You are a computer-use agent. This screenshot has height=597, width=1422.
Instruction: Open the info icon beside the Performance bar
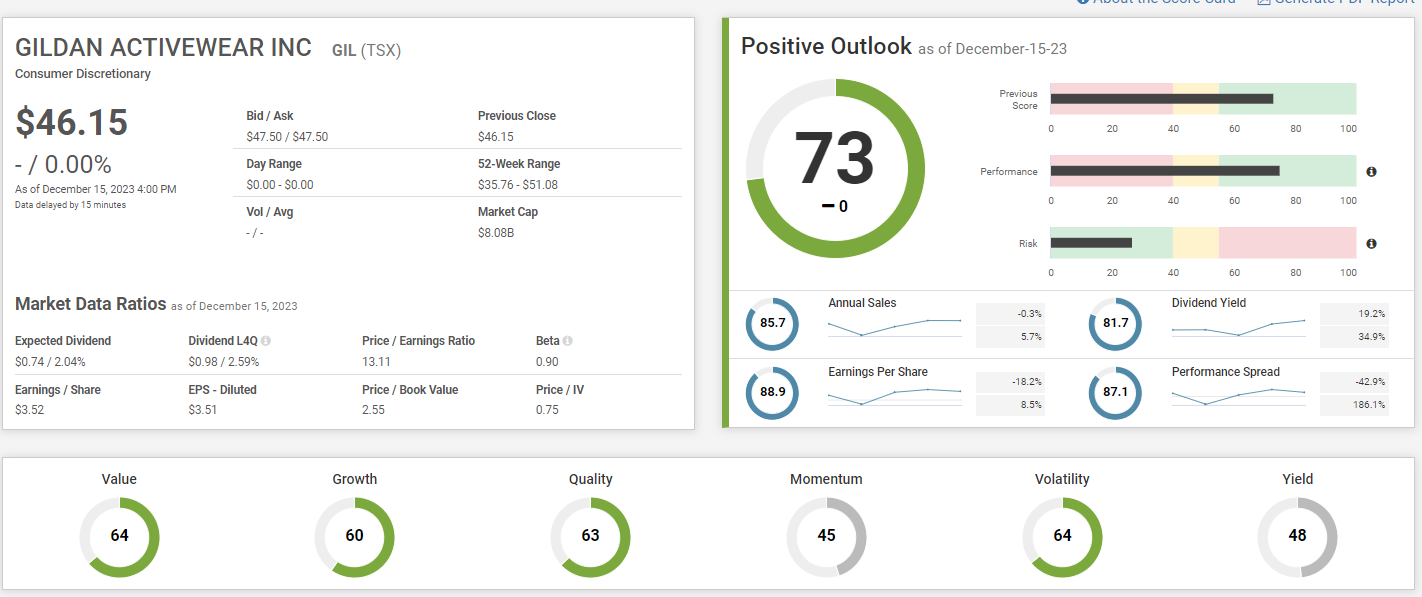(1371, 172)
